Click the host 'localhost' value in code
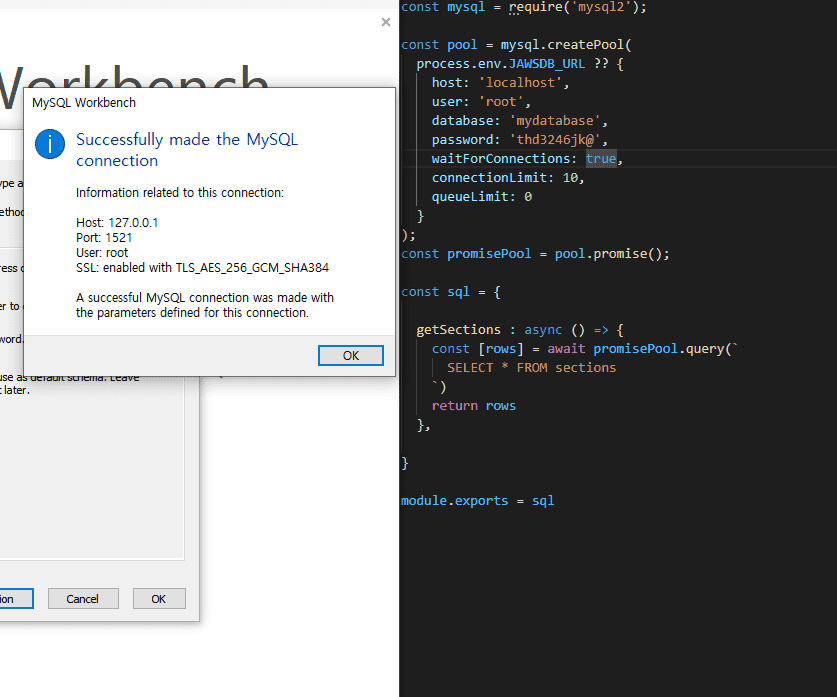Screen dimensions: 837x697 click(520, 83)
